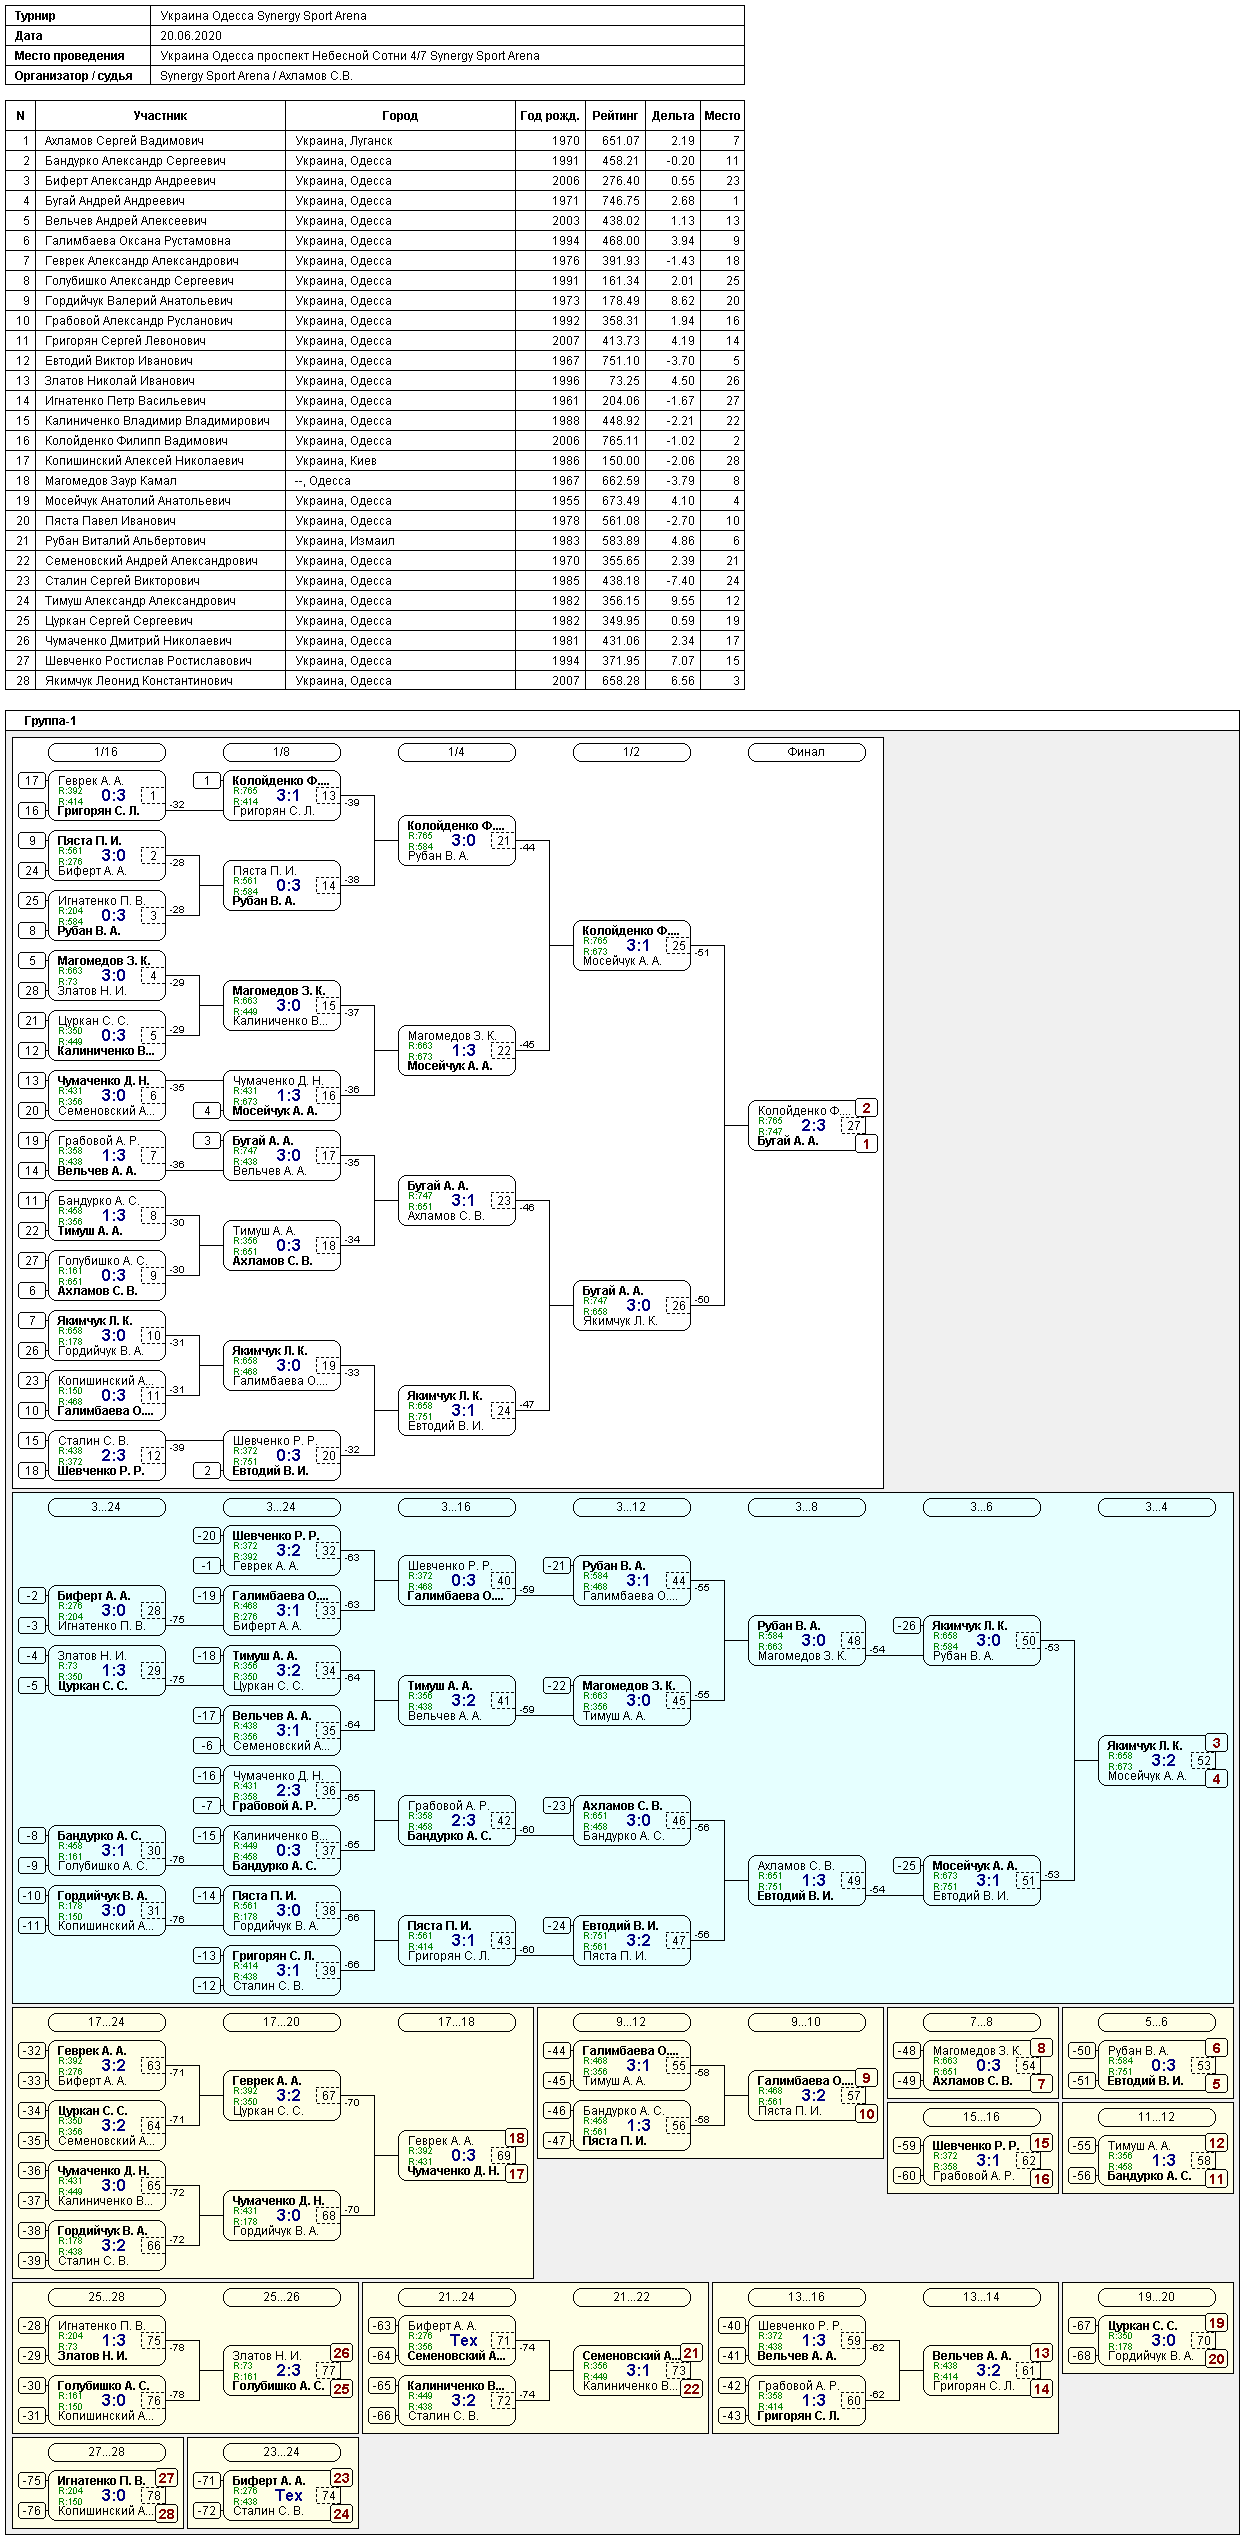Click the Рейтинг column header
This screenshot has height=2540, width=1245.
click(x=615, y=116)
